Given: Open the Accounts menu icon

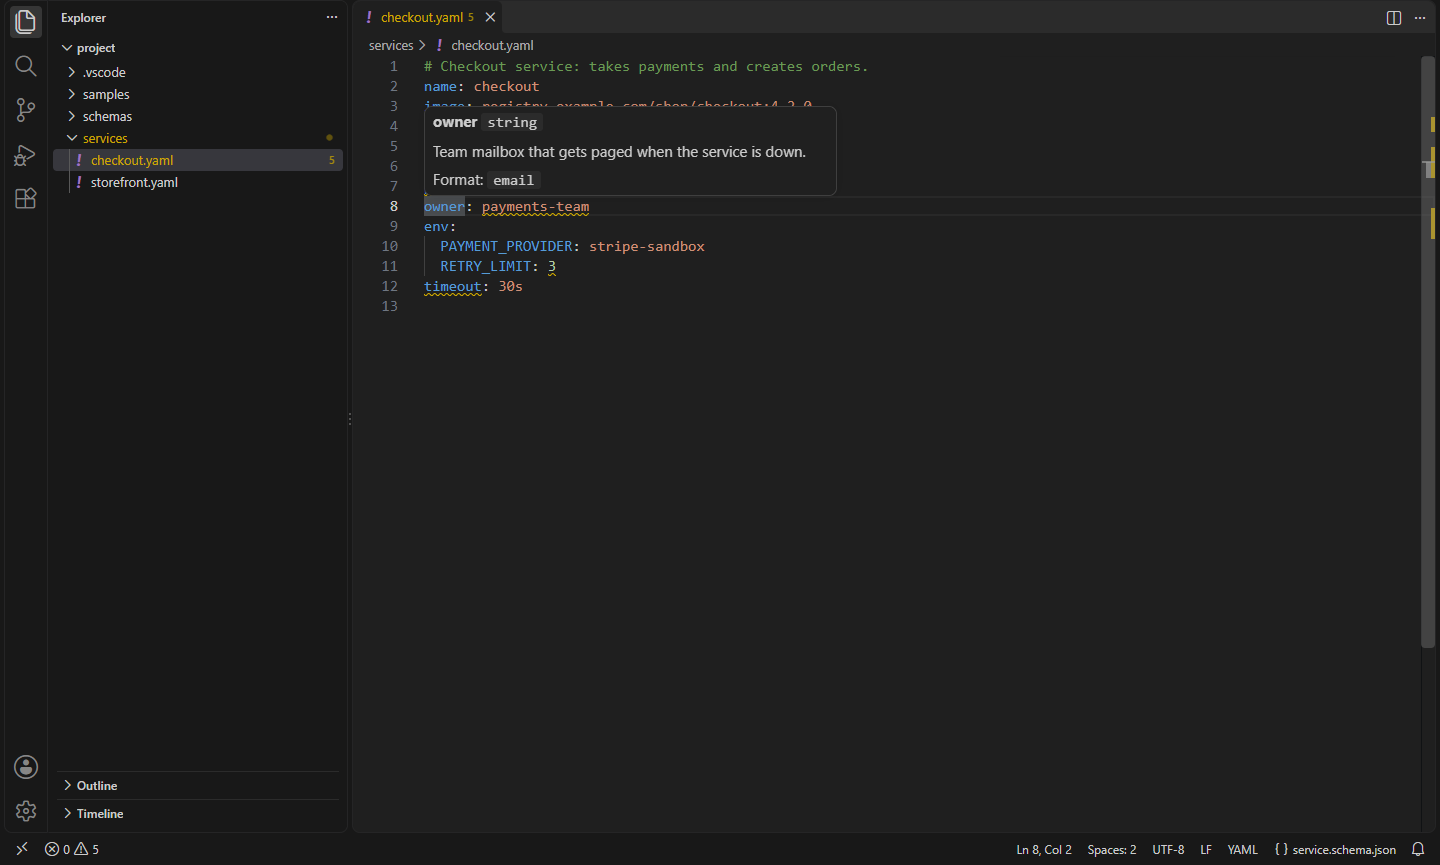Looking at the screenshot, I should tap(26, 767).
